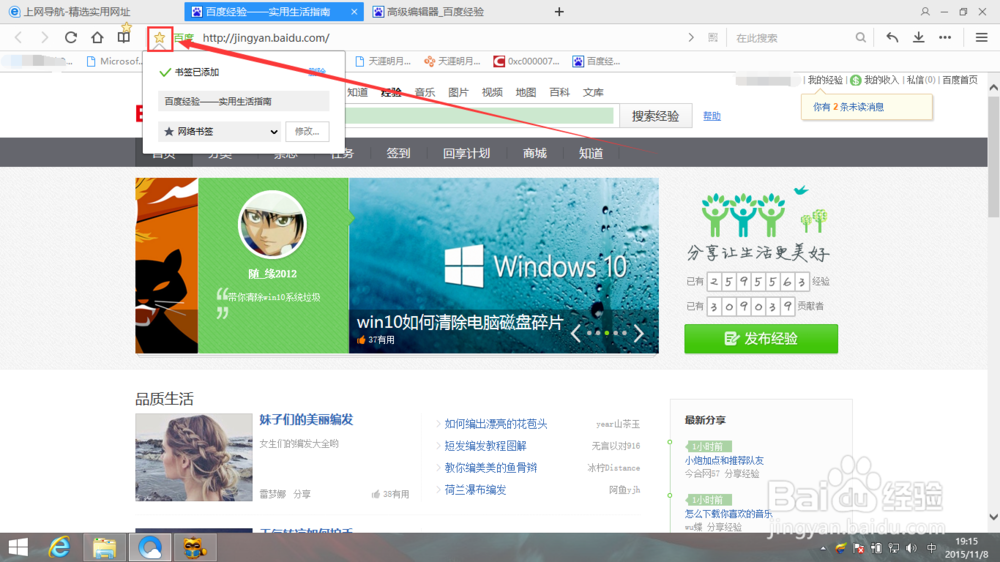The width and height of the screenshot is (1000, 562).
Task: Click the 搜索经验 search button
Action: 656,116
